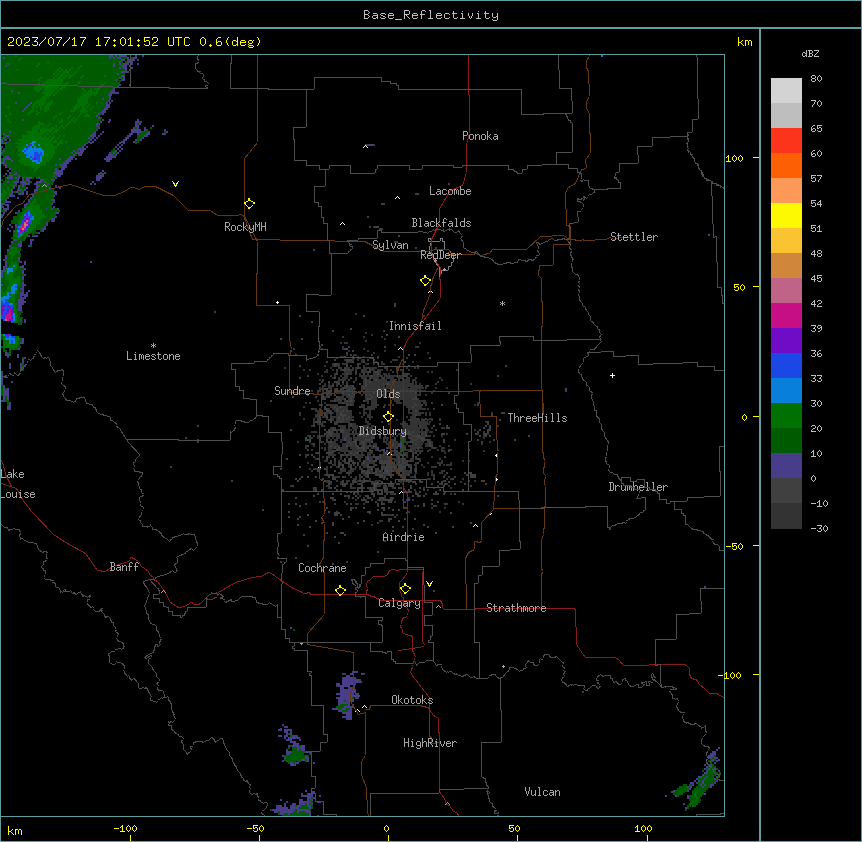Click the blue 36 dBZ color swatch
The height and width of the screenshot is (842, 862).
coord(786,365)
